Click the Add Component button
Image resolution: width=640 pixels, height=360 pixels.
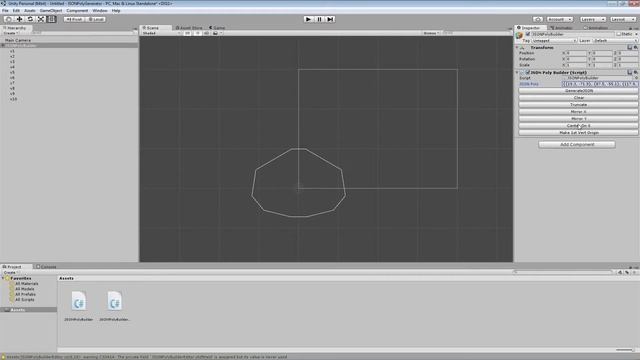click(x=577, y=144)
